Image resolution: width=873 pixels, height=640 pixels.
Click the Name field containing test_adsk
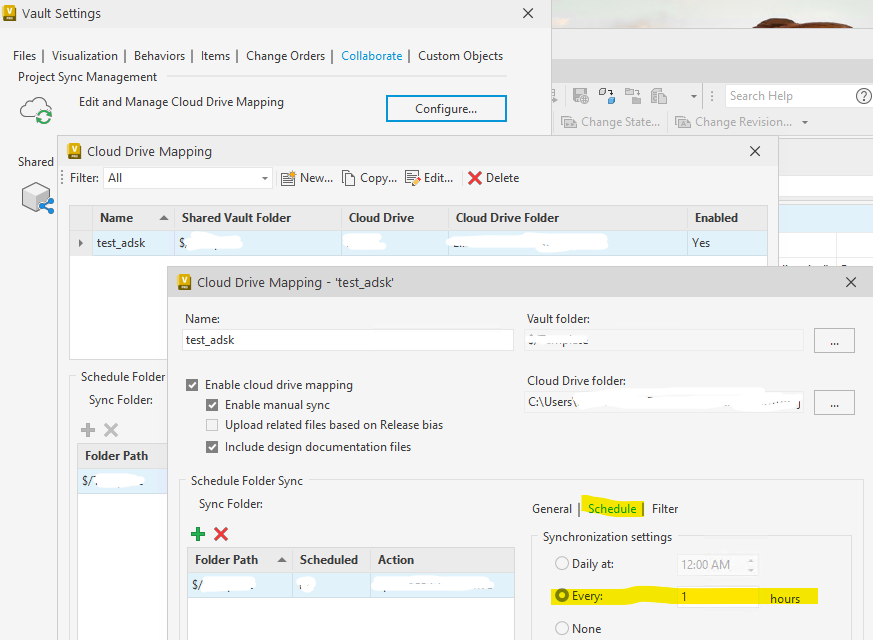point(347,339)
